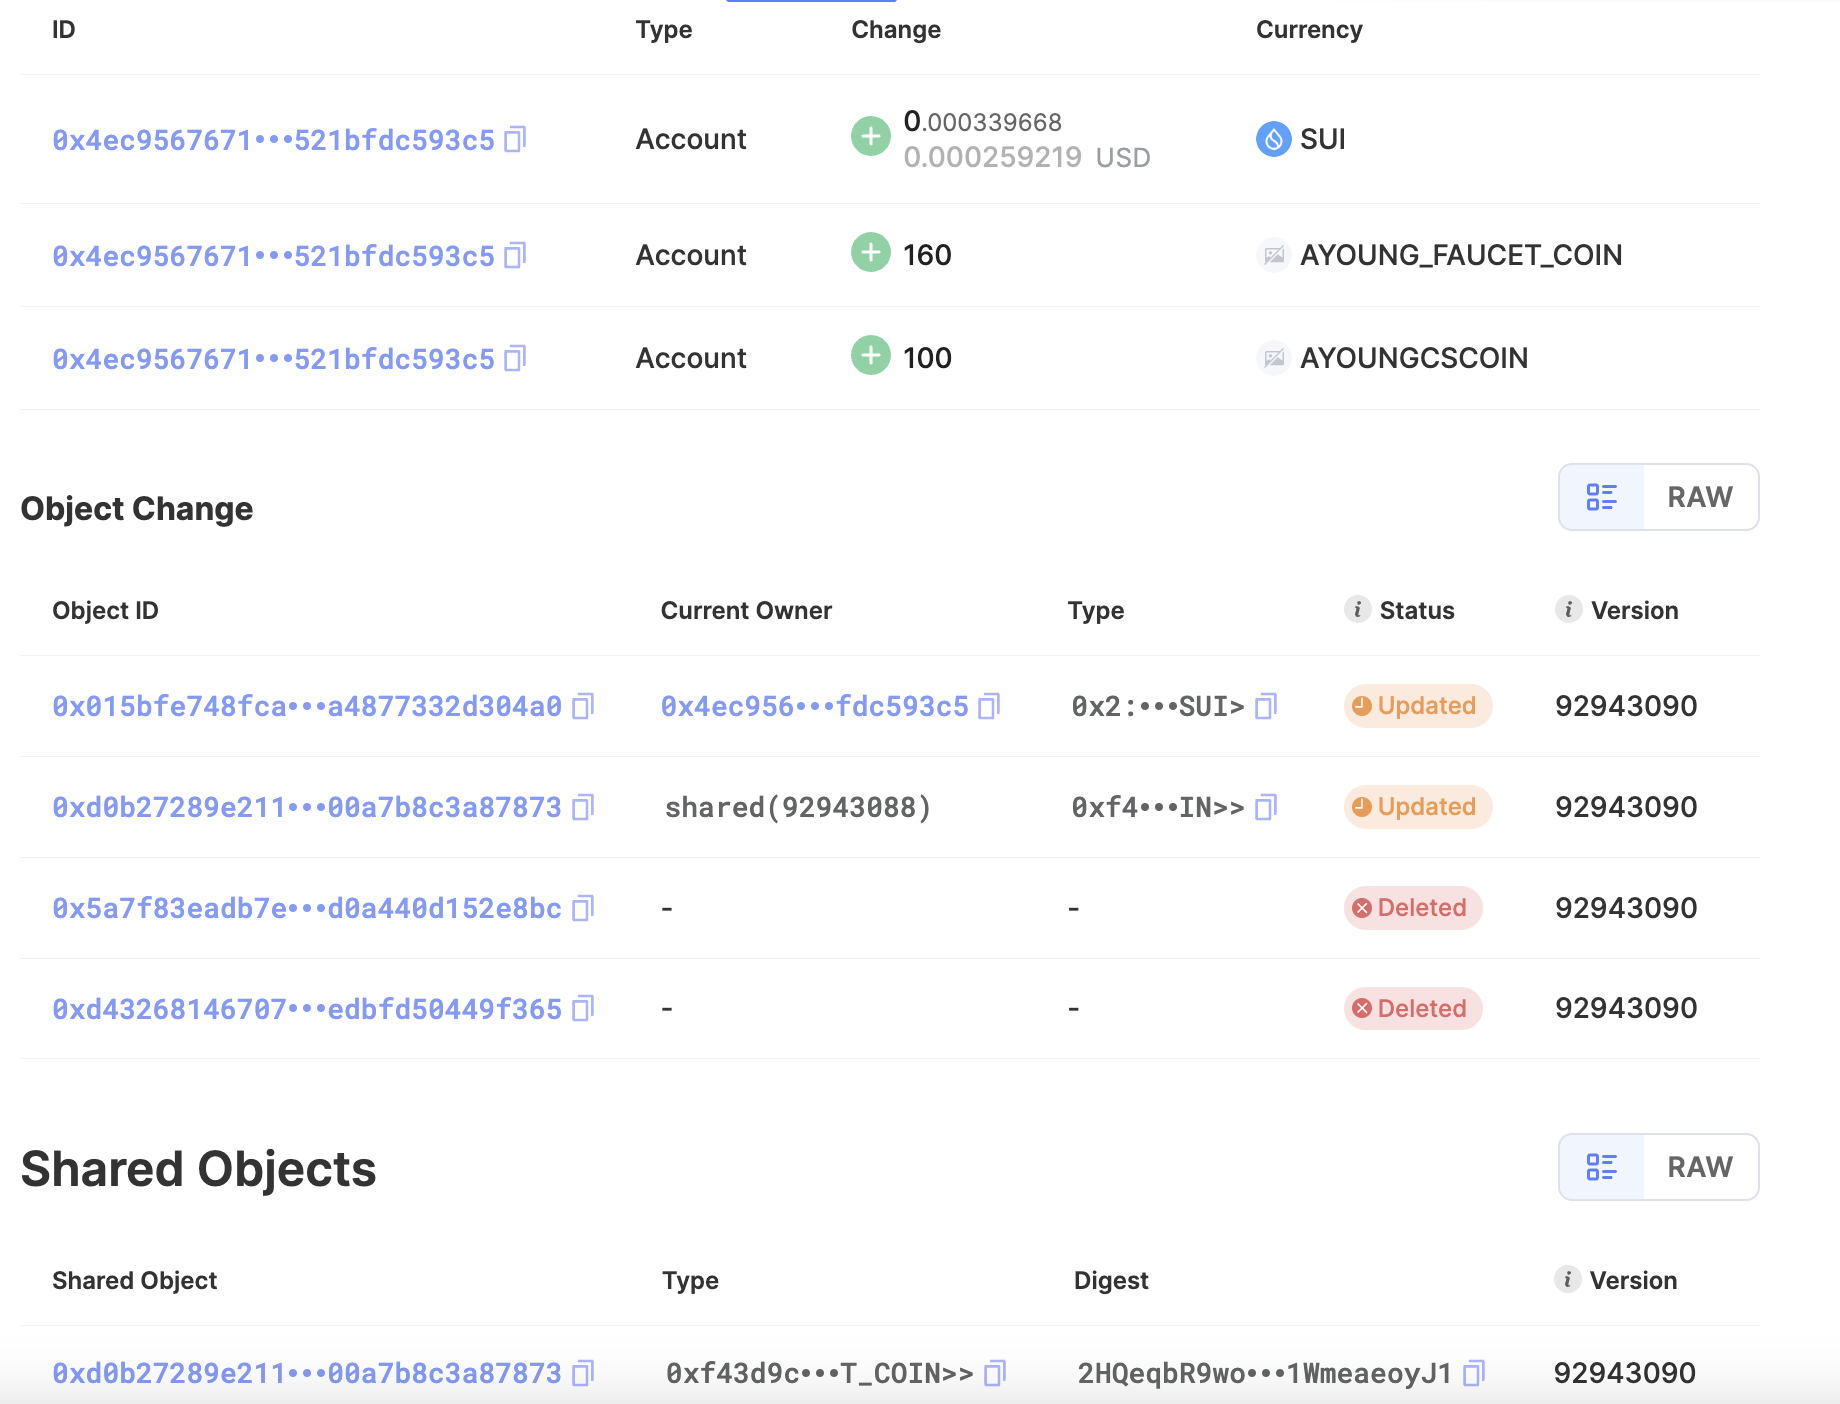Copy current owner address 0x4ec956•••fdc593c5
Viewport: 1840px width, 1404px height.
pos(988,707)
